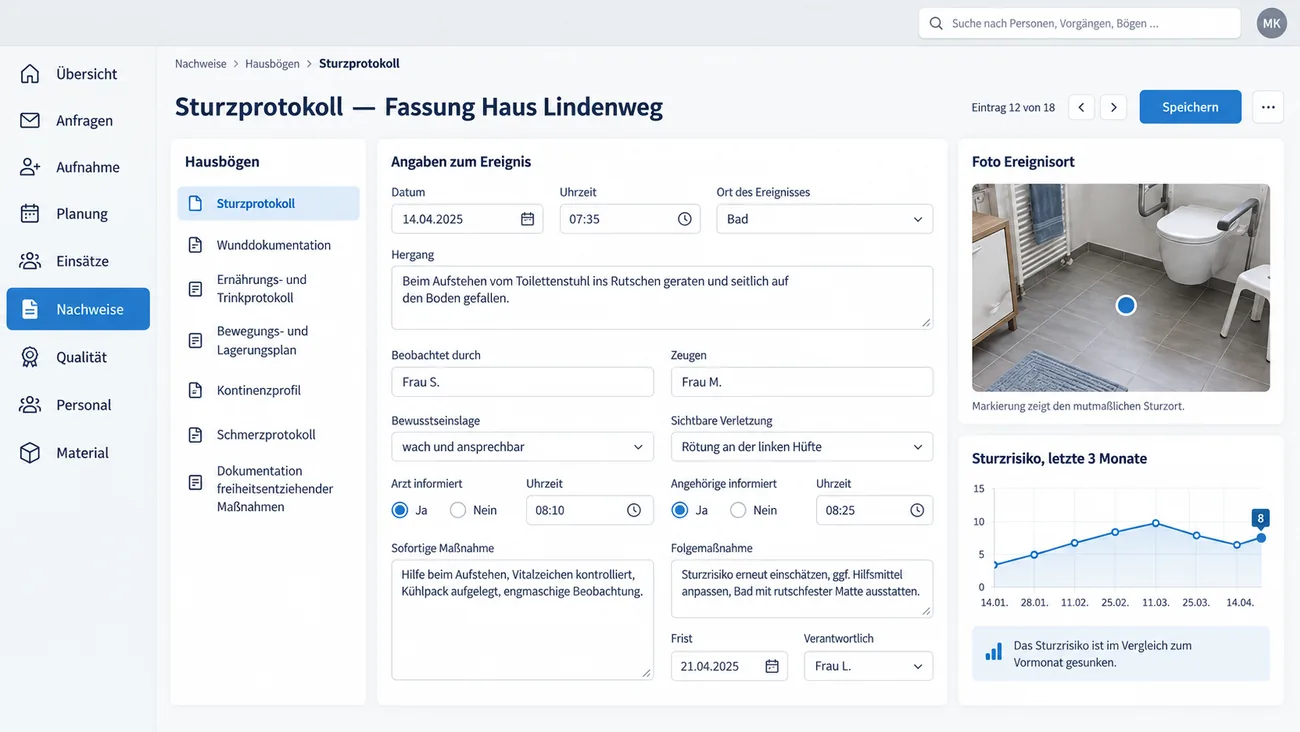This screenshot has width=1300, height=732.
Task: Click into the Hergang text area
Action: (x=662, y=297)
